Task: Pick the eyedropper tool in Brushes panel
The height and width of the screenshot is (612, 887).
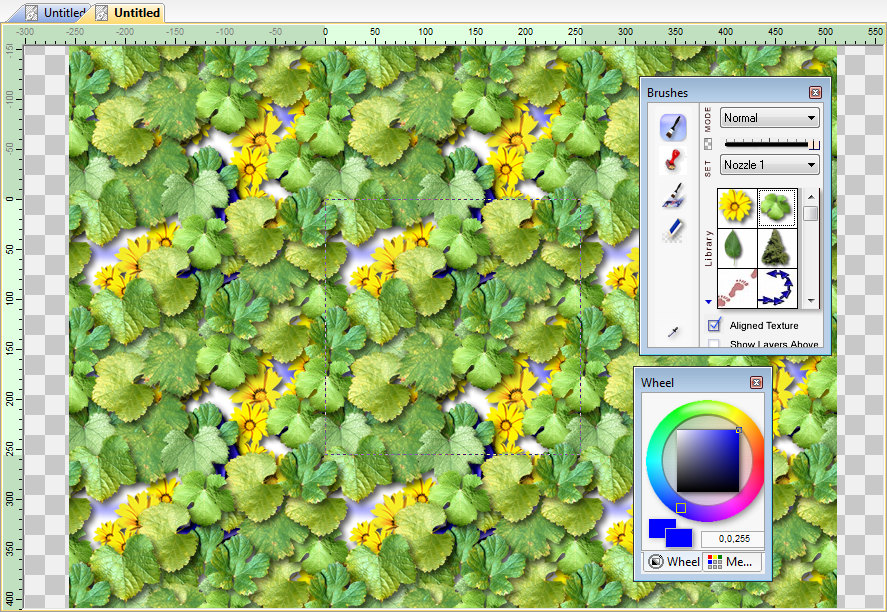Action: coord(673,331)
